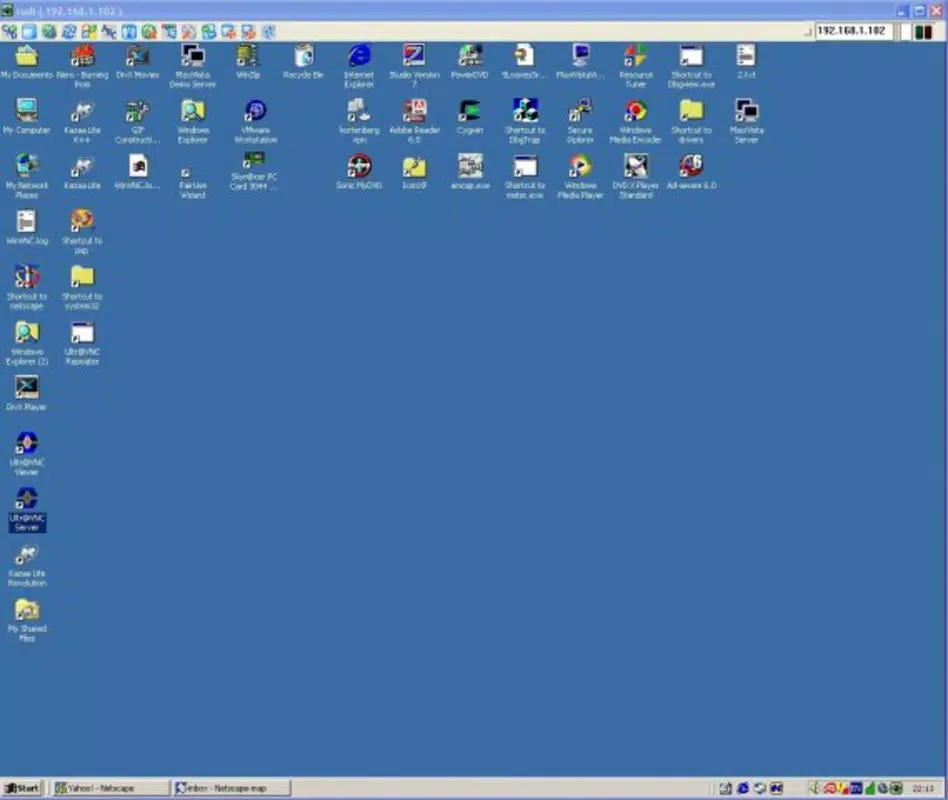
Task: Click the green globe icon in VNC toolbar
Action: click(x=49, y=31)
